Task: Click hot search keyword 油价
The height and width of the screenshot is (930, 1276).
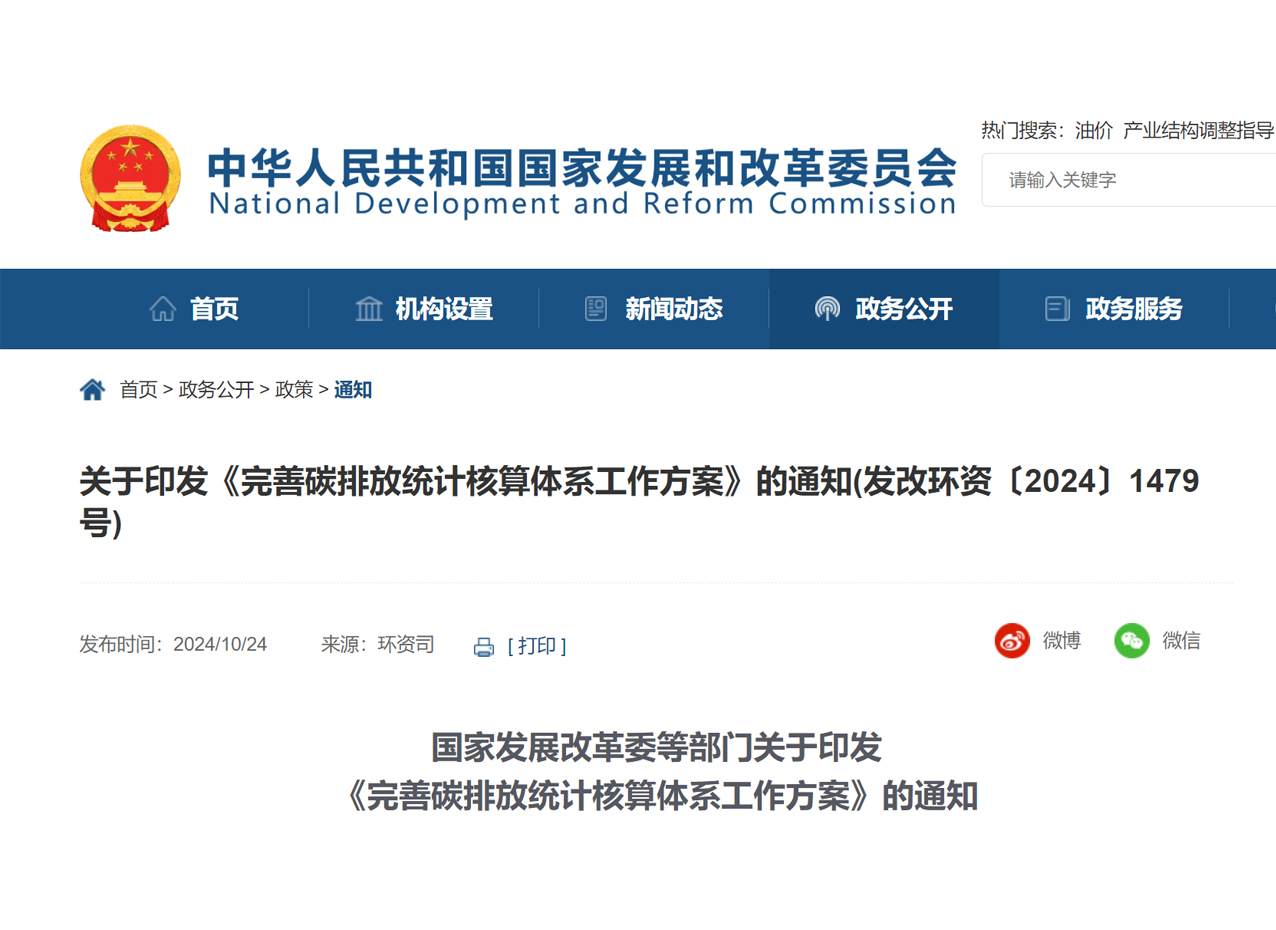Action: [1094, 130]
